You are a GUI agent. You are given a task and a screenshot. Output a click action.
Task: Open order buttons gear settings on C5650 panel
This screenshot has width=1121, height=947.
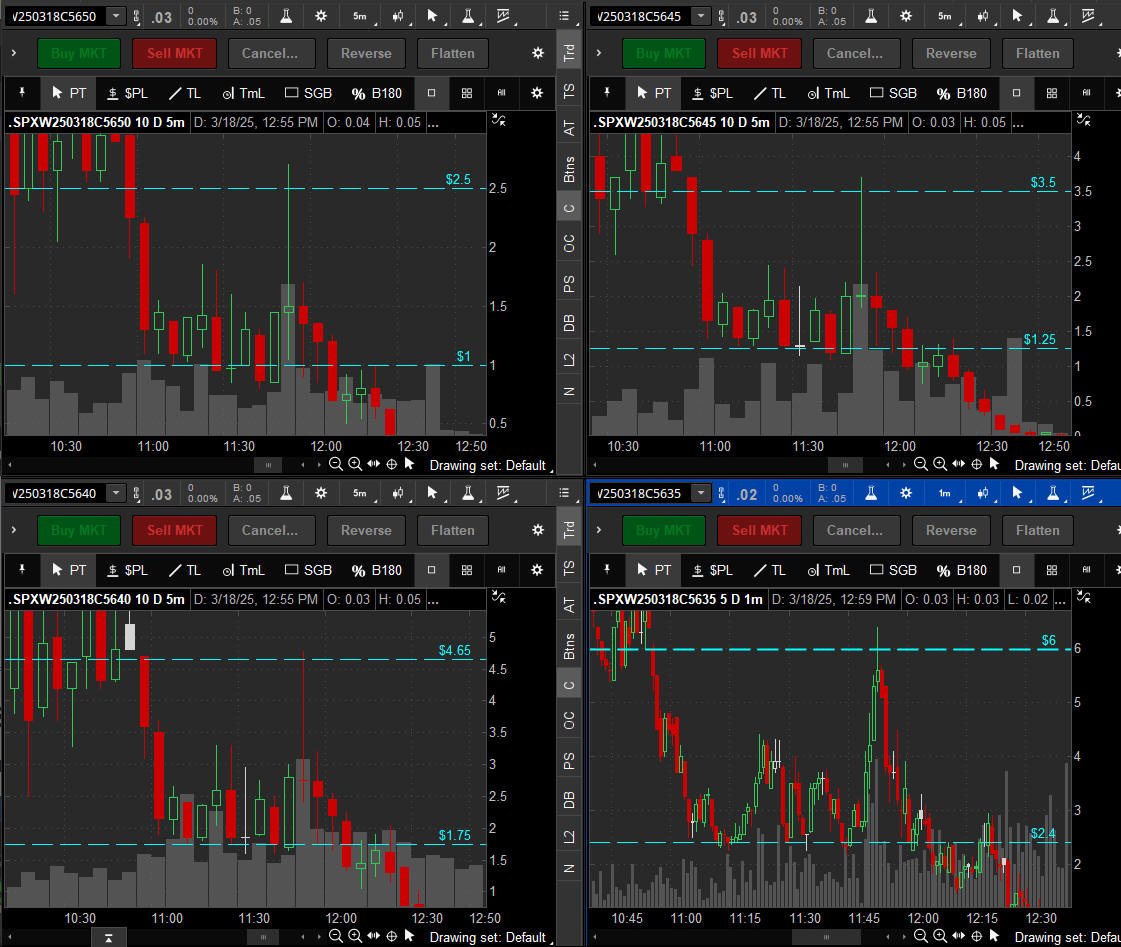538,53
